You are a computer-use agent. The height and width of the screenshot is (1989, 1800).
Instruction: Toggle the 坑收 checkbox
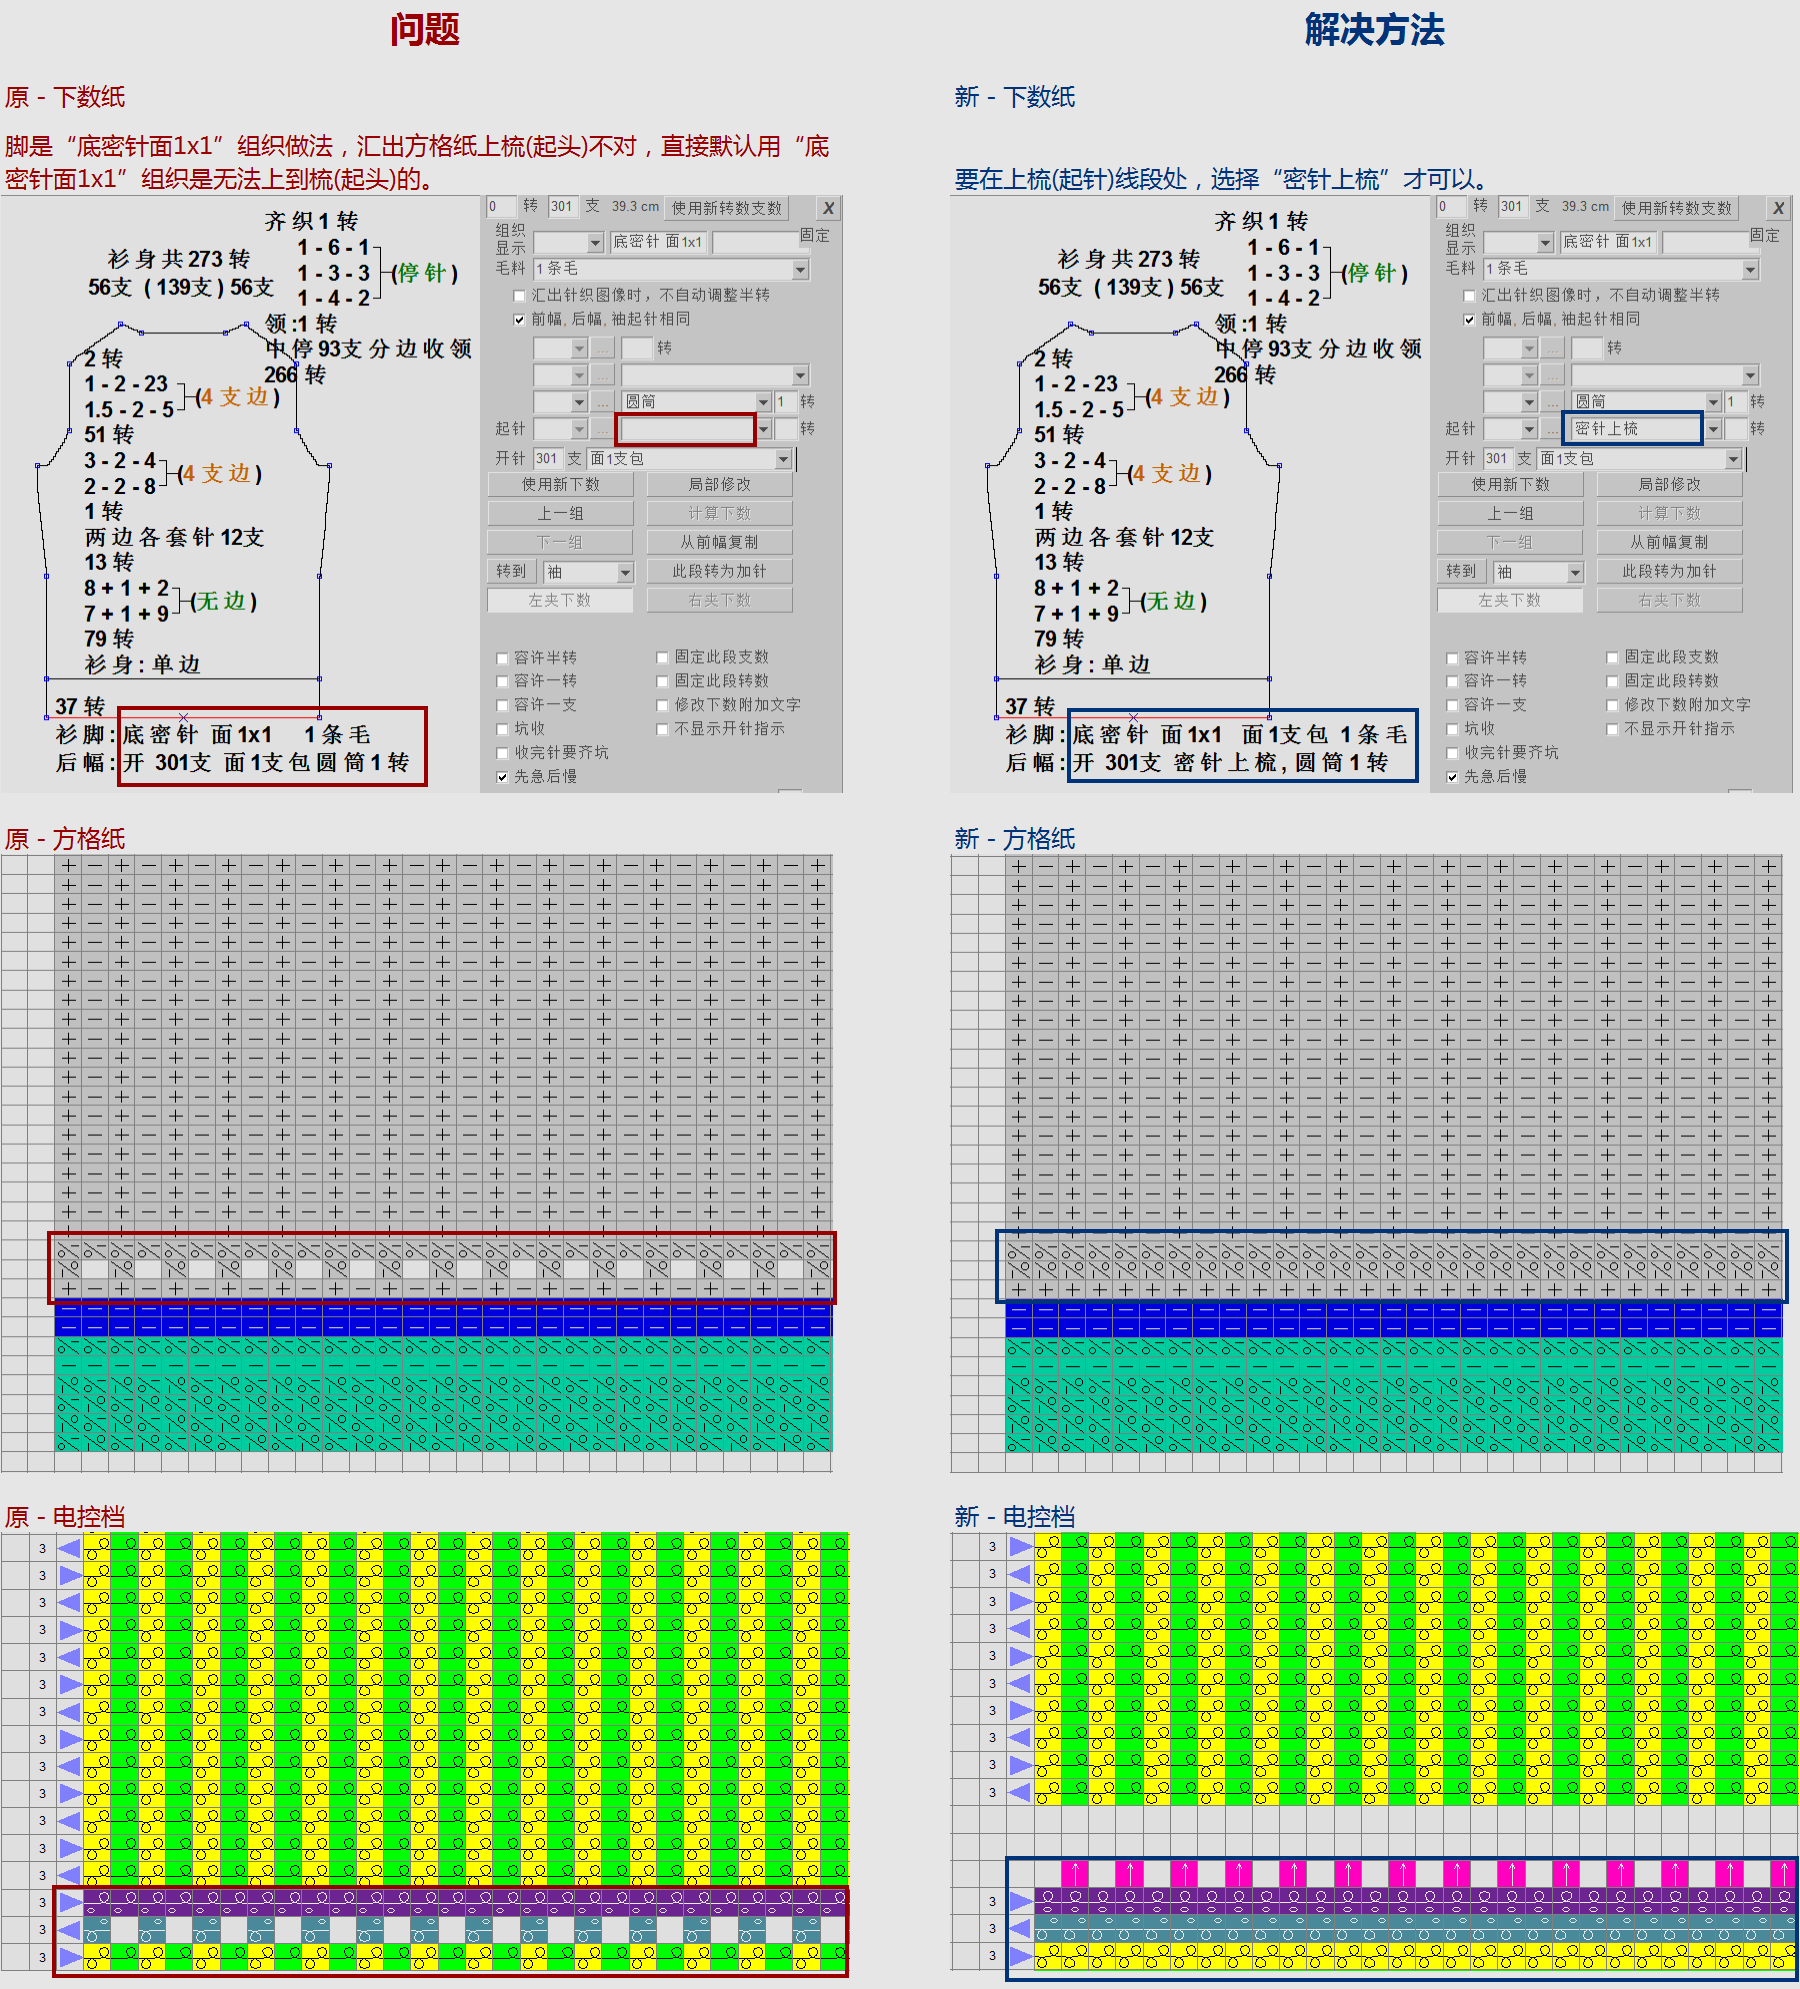coord(502,729)
